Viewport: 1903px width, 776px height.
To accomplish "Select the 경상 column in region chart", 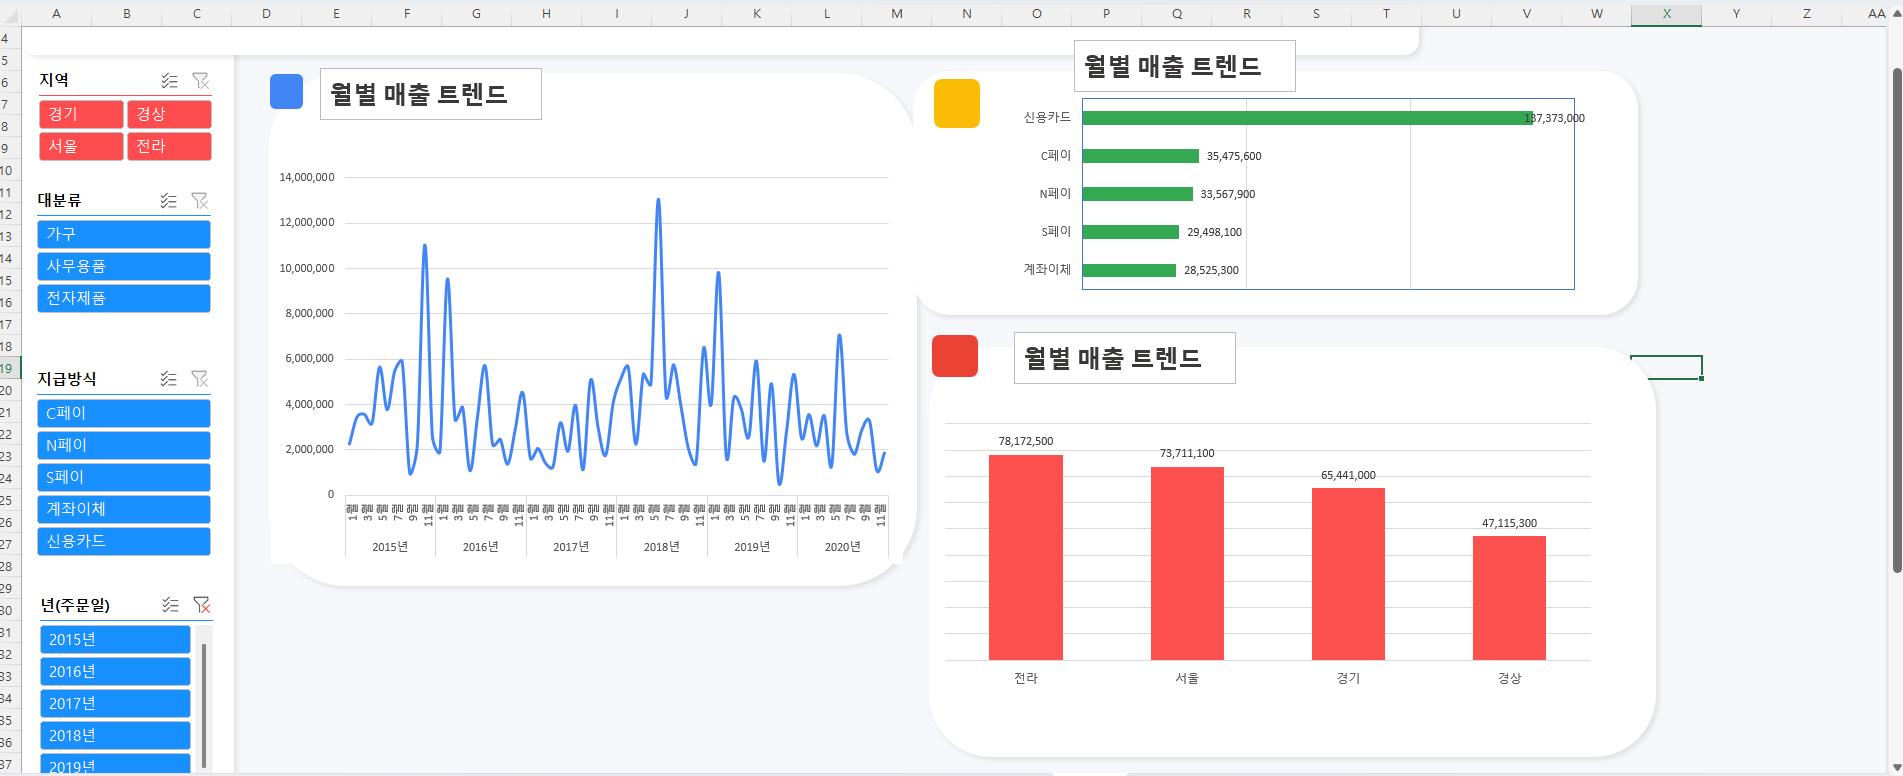I will coord(1509,598).
